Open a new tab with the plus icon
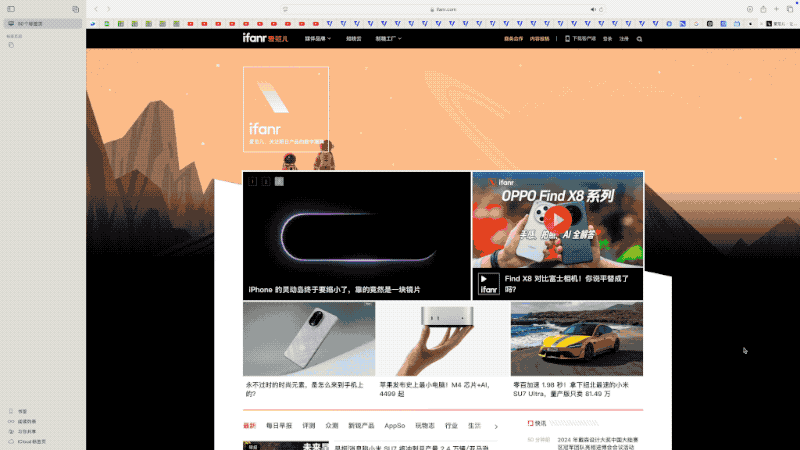 pos(776,9)
